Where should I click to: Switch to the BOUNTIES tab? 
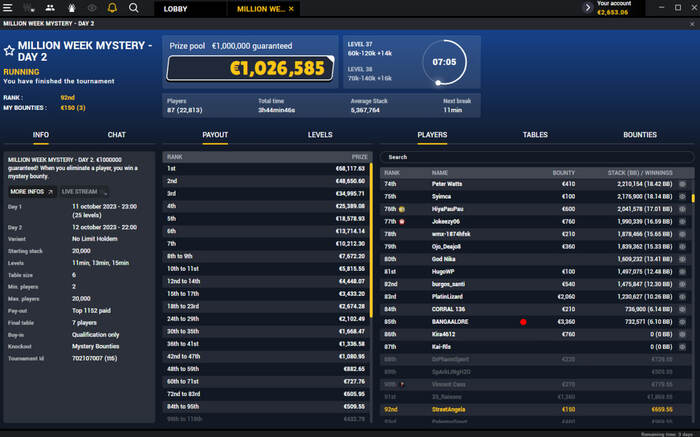(x=640, y=135)
